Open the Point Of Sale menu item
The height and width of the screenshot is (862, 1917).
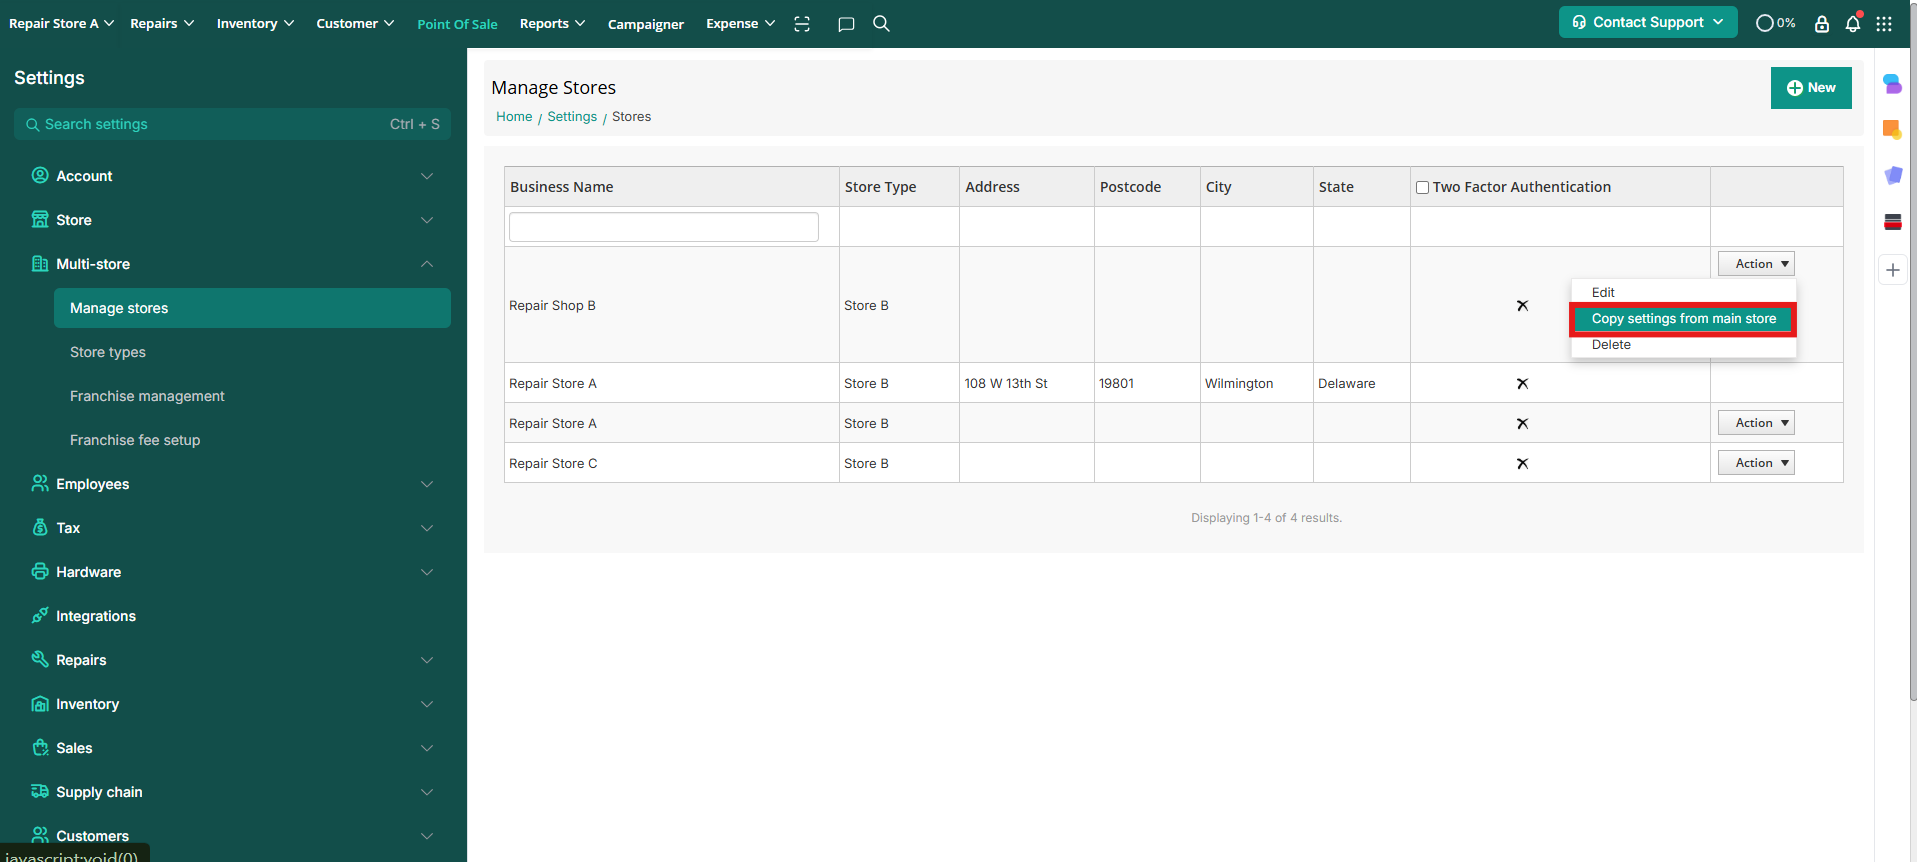point(457,24)
